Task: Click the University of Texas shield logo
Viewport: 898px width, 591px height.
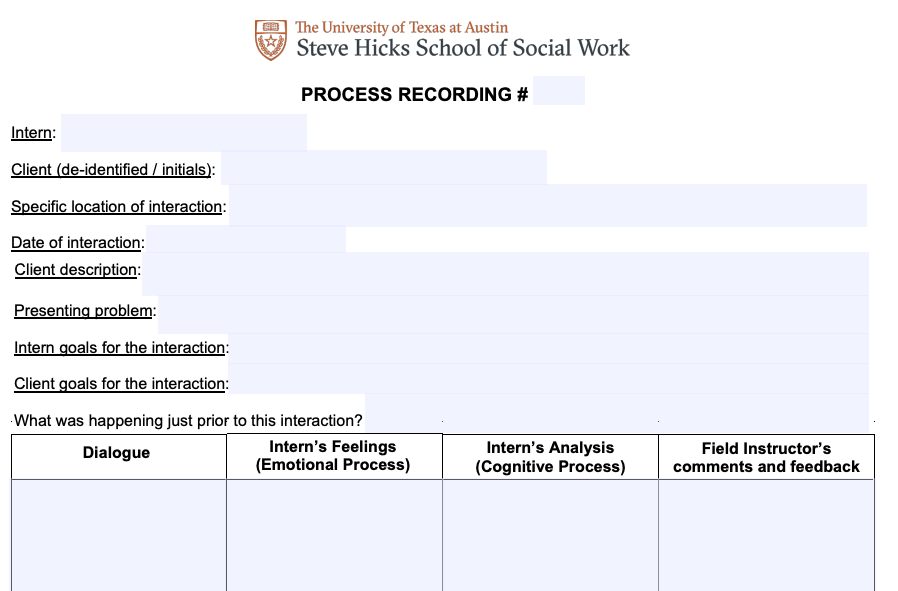Action: (271, 40)
